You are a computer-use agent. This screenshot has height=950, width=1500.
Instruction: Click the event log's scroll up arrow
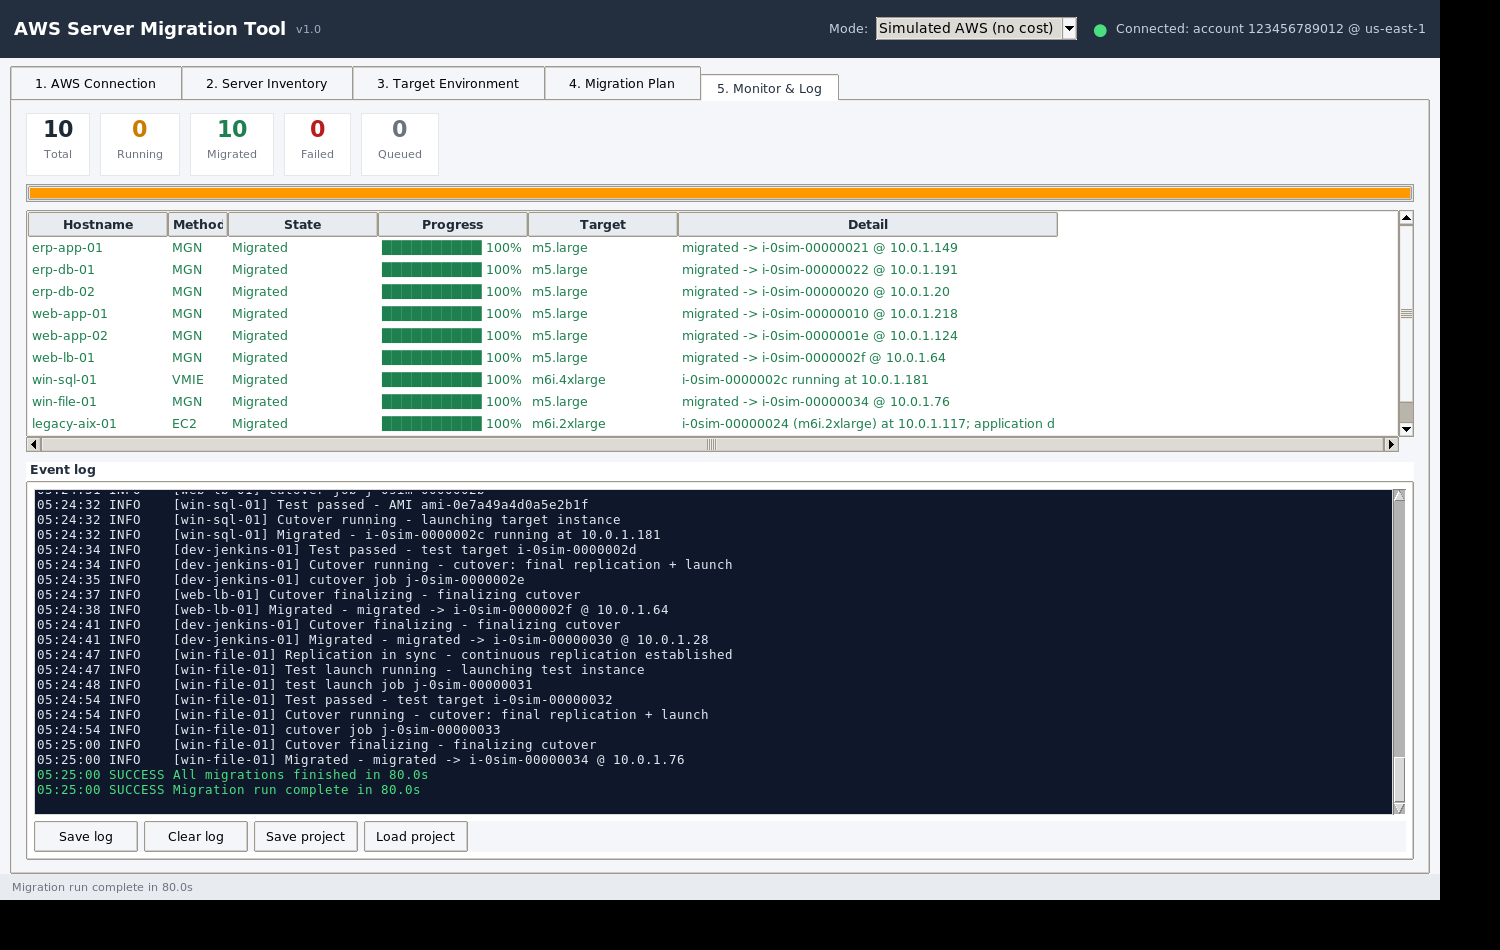[1399, 495]
